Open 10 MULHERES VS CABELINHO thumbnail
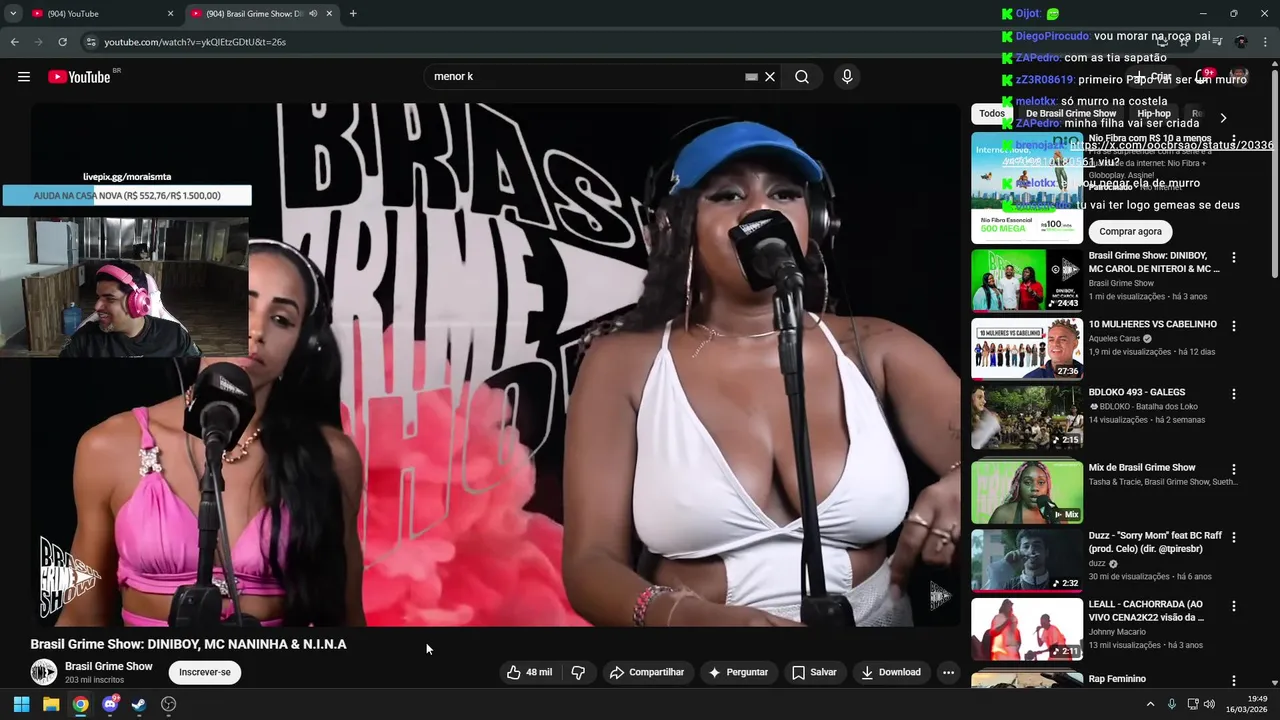Viewport: 1280px width, 720px height. pyautogui.click(x=1027, y=349)
